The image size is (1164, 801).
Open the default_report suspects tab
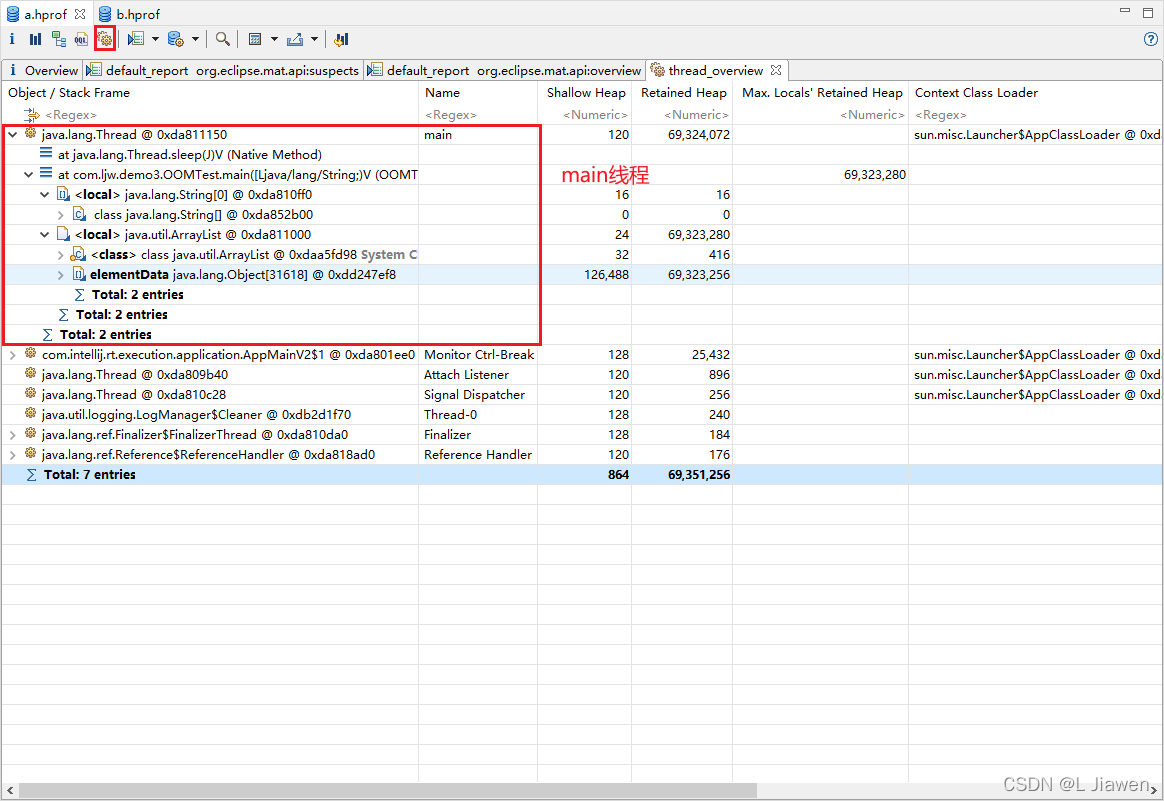pyautogui.click(x=223, y=71)
